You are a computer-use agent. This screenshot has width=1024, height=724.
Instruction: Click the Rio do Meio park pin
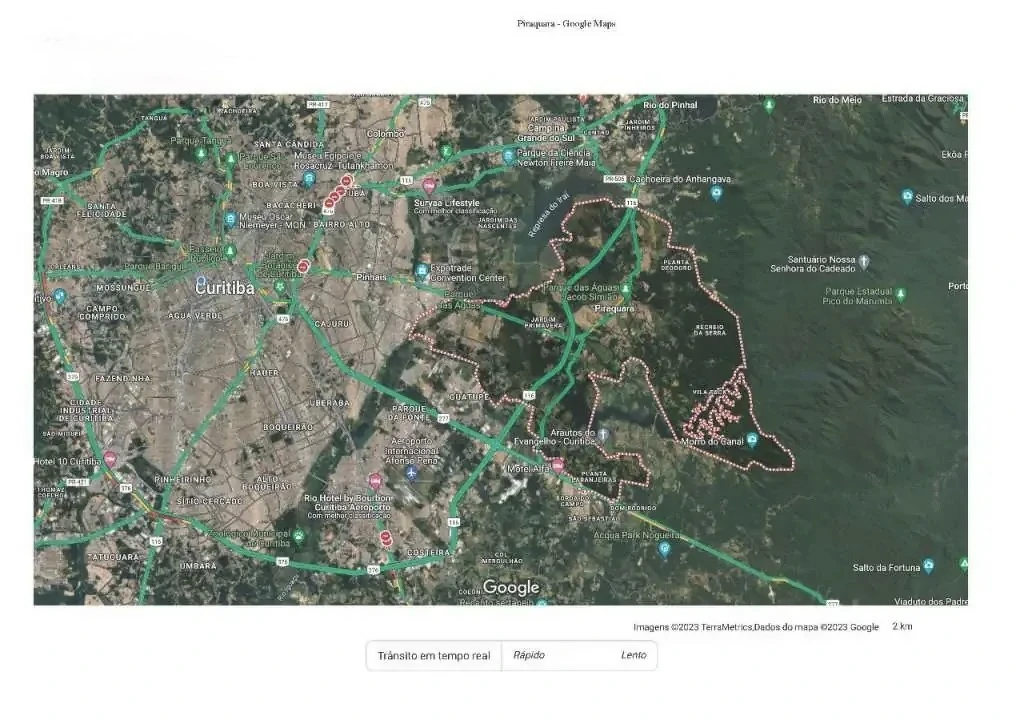(x=769, y=105)
